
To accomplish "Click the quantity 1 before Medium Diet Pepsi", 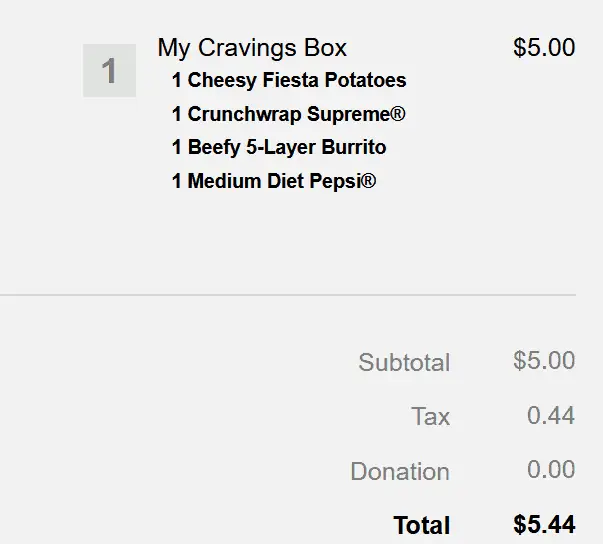I will [x=177, y=181].
